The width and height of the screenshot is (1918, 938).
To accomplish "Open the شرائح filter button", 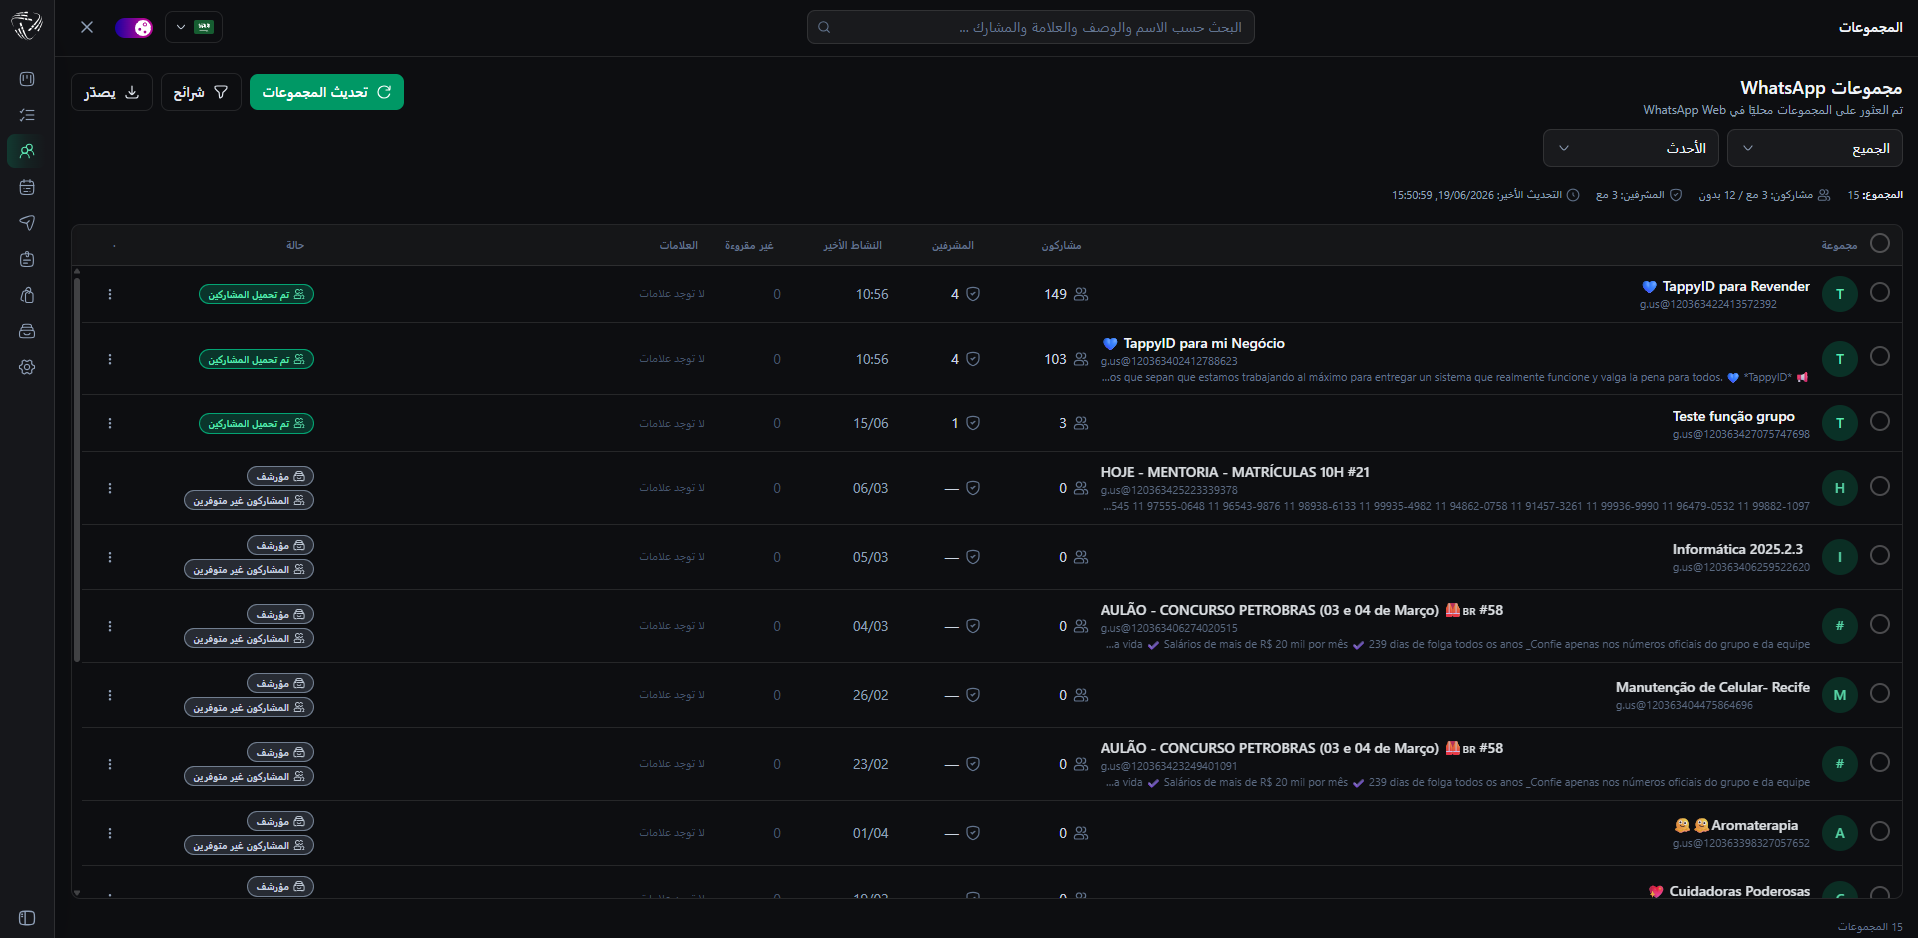I will [x=201, y=92].
